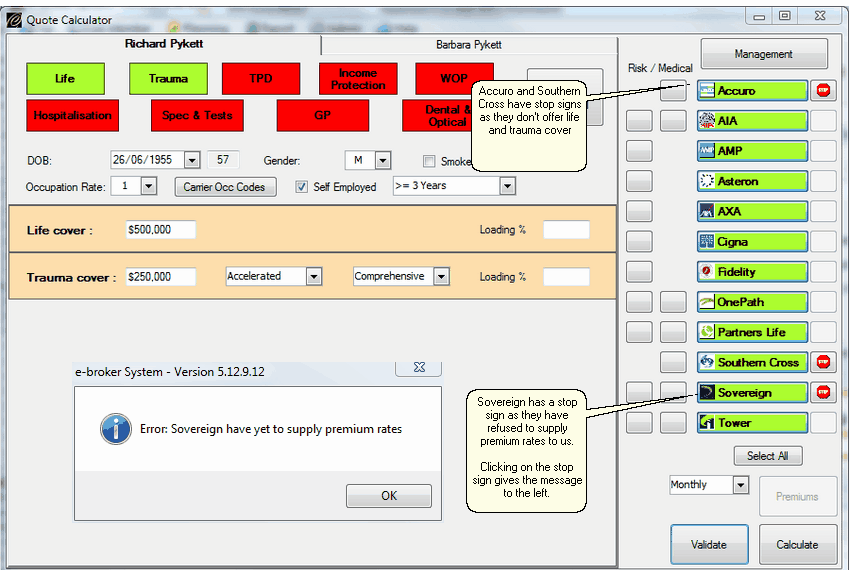Click the Life cover Loading % field
Image resolution: width=850 pixels, height=570 pixels.
click(x=566, y=230)
